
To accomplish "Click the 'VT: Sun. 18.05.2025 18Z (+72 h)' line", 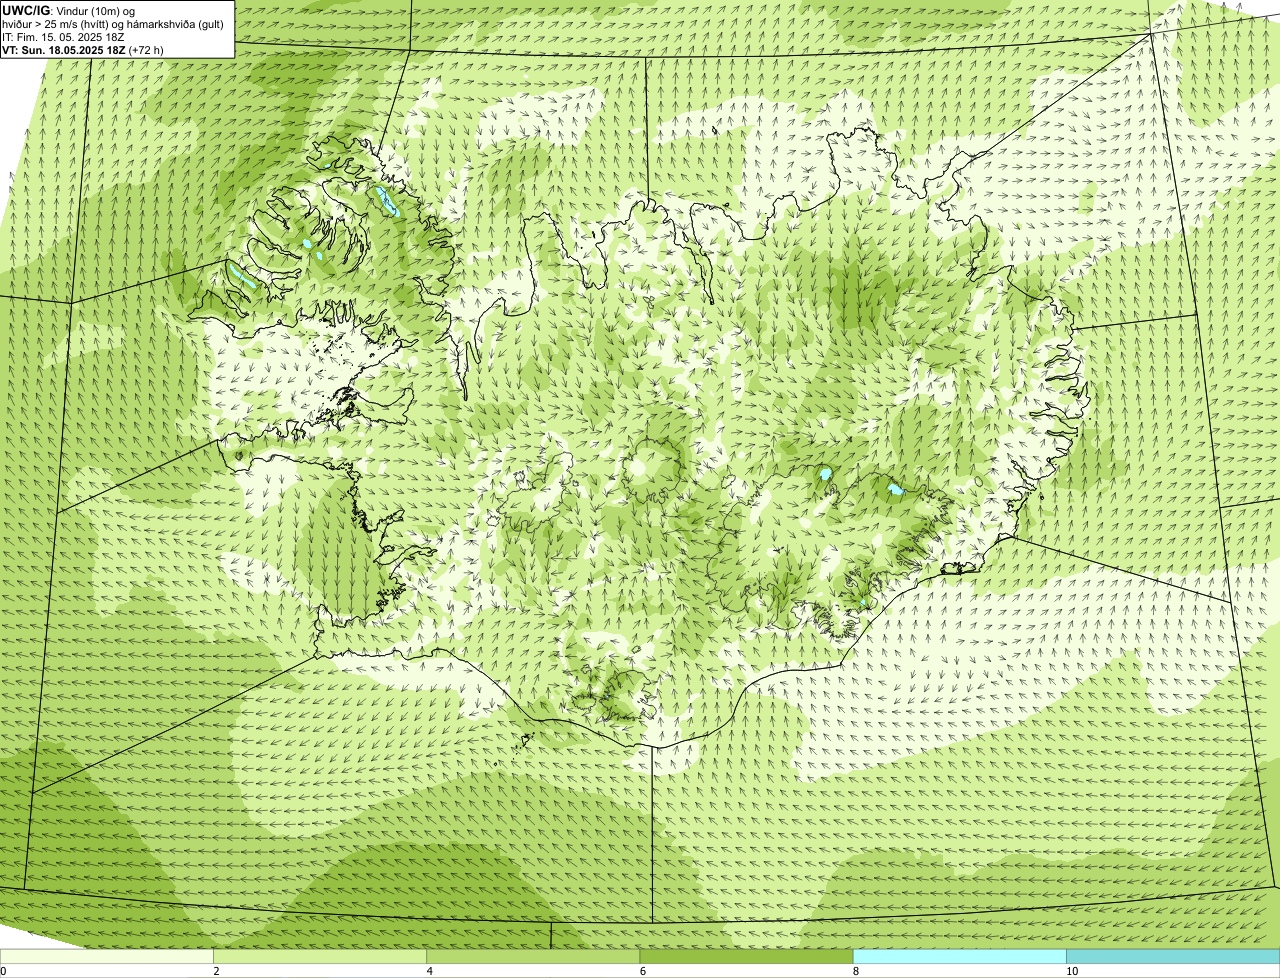I will (x=83, y=50).
